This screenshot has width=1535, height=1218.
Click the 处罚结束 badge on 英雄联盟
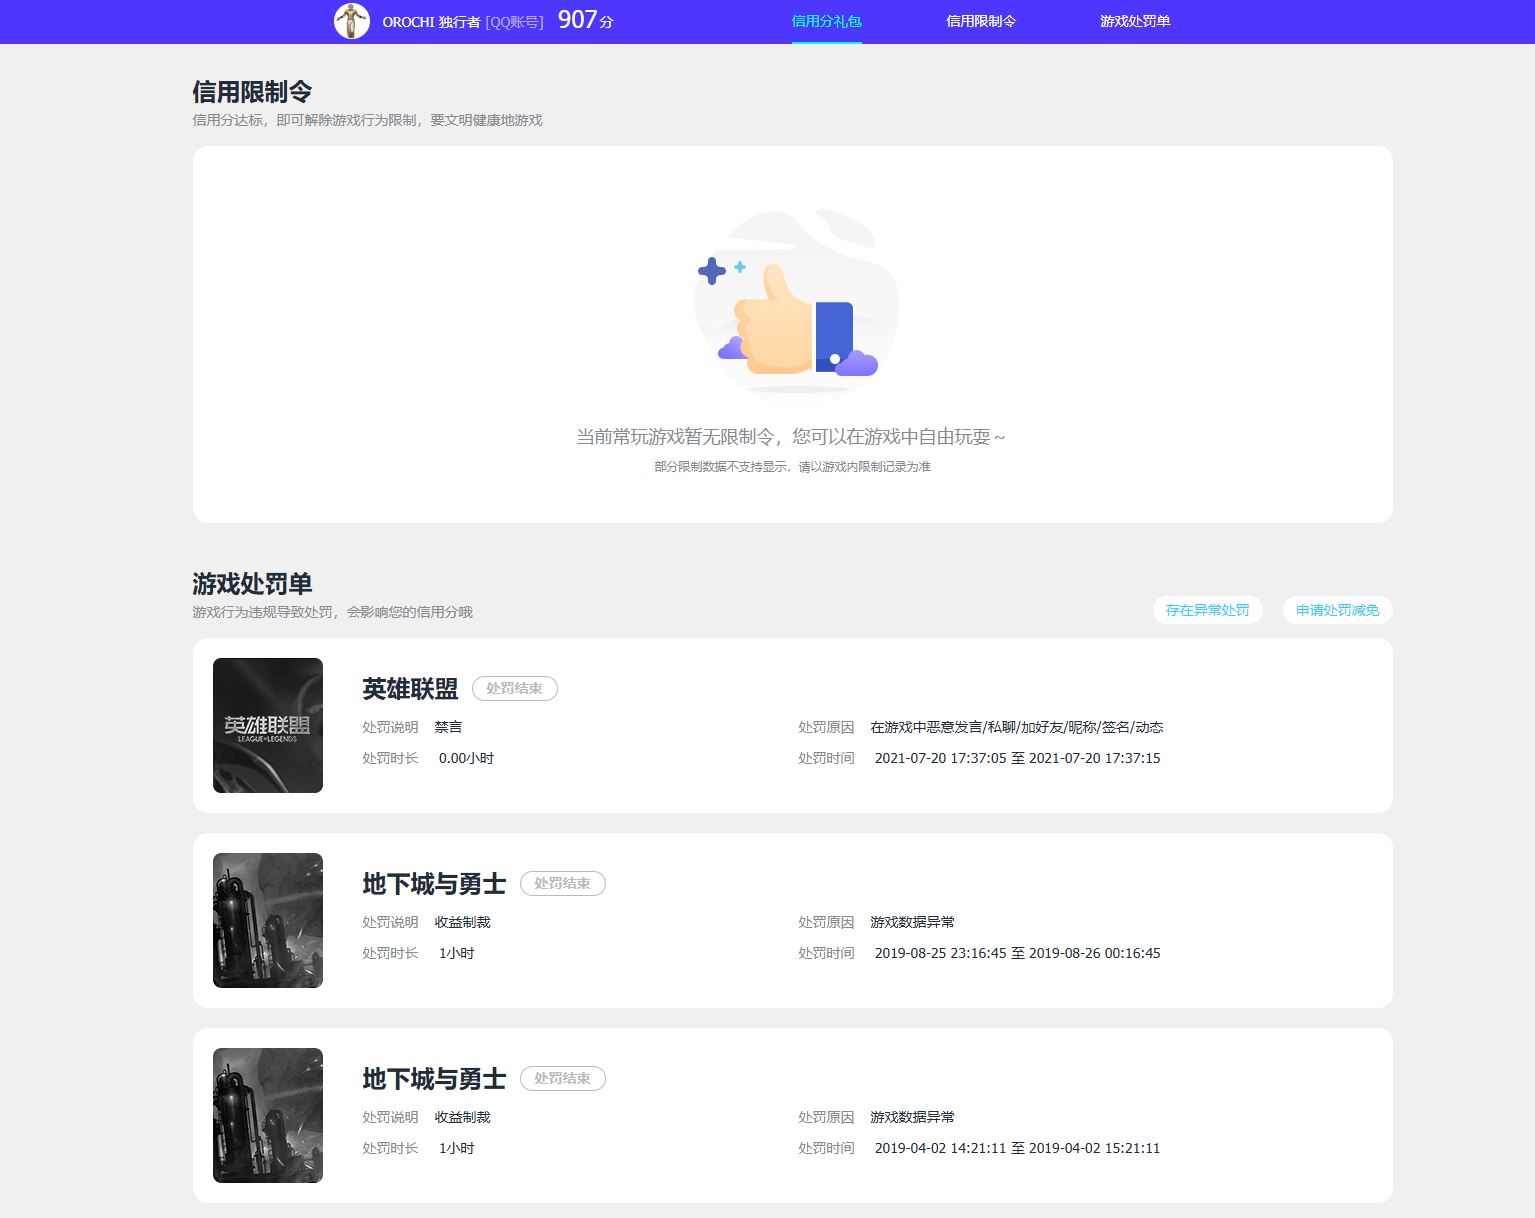(x=514, y=688)
